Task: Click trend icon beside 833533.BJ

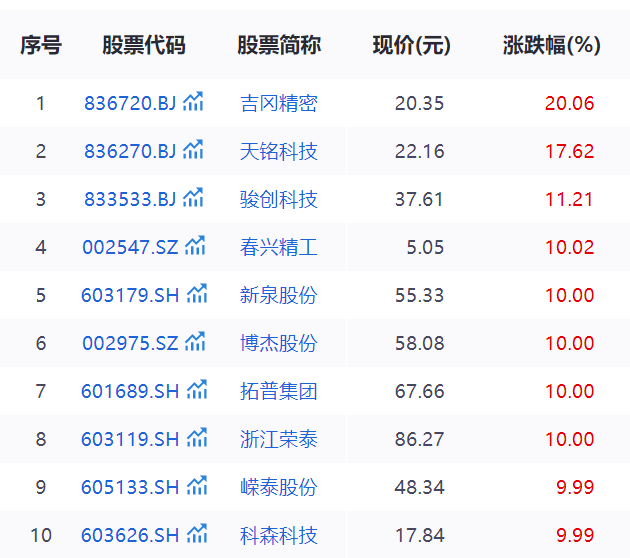Action: (194, 198)
